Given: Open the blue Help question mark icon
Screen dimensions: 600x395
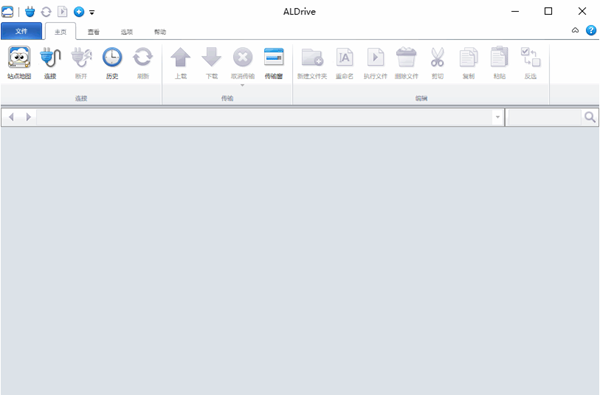Looking at the screenshot, I should coord(591,30).
